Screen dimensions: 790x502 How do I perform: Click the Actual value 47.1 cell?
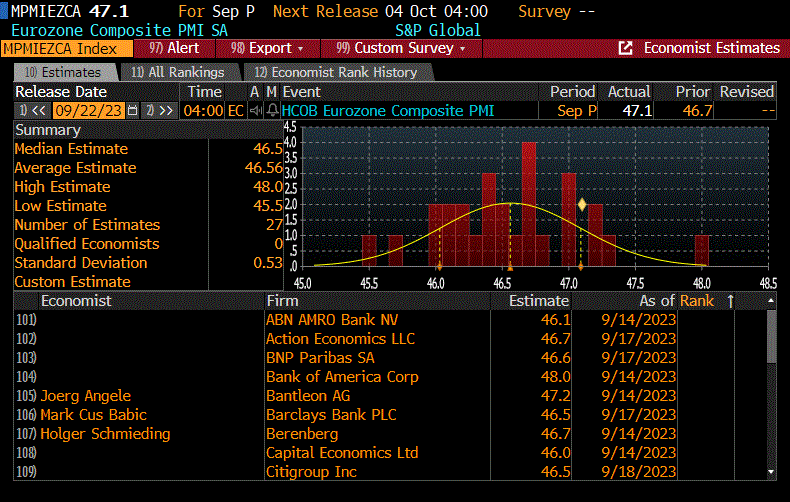point(637,110)
